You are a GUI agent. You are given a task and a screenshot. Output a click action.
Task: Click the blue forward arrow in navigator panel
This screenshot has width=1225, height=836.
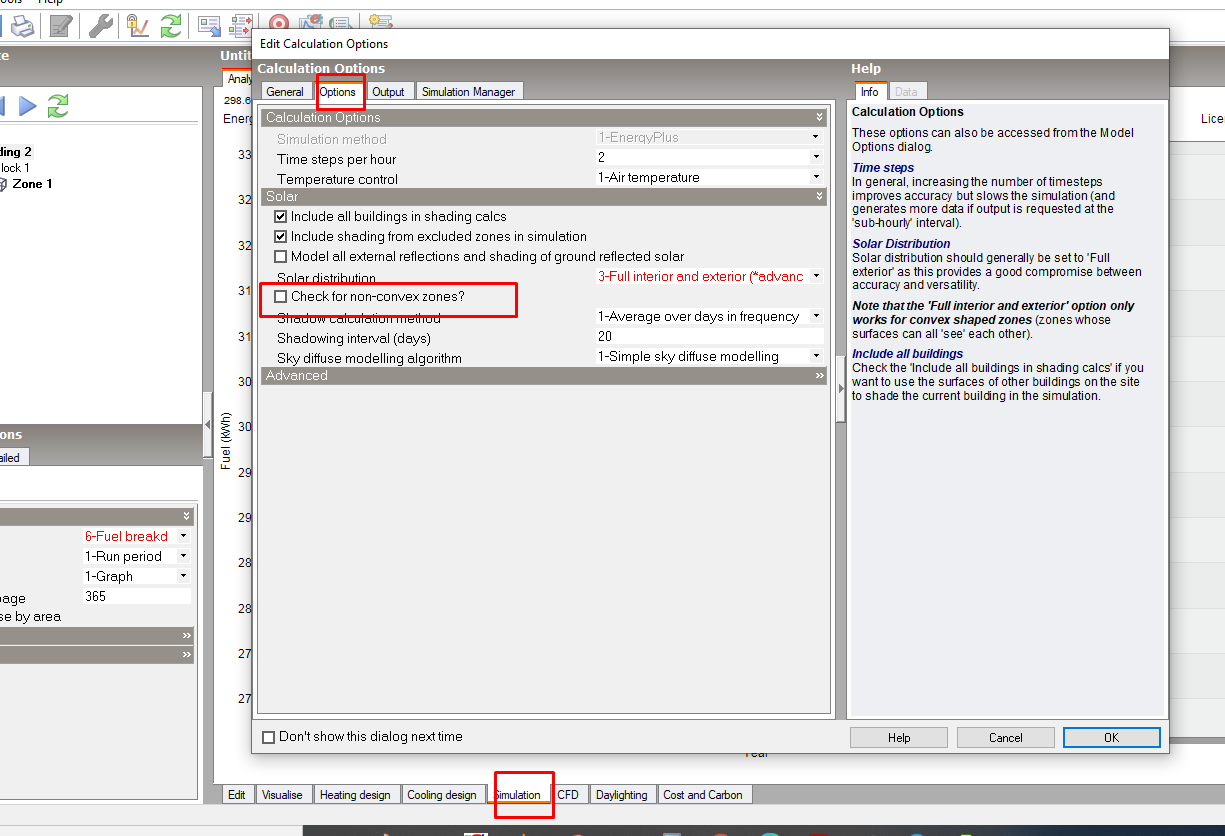(x=28, y=106)
